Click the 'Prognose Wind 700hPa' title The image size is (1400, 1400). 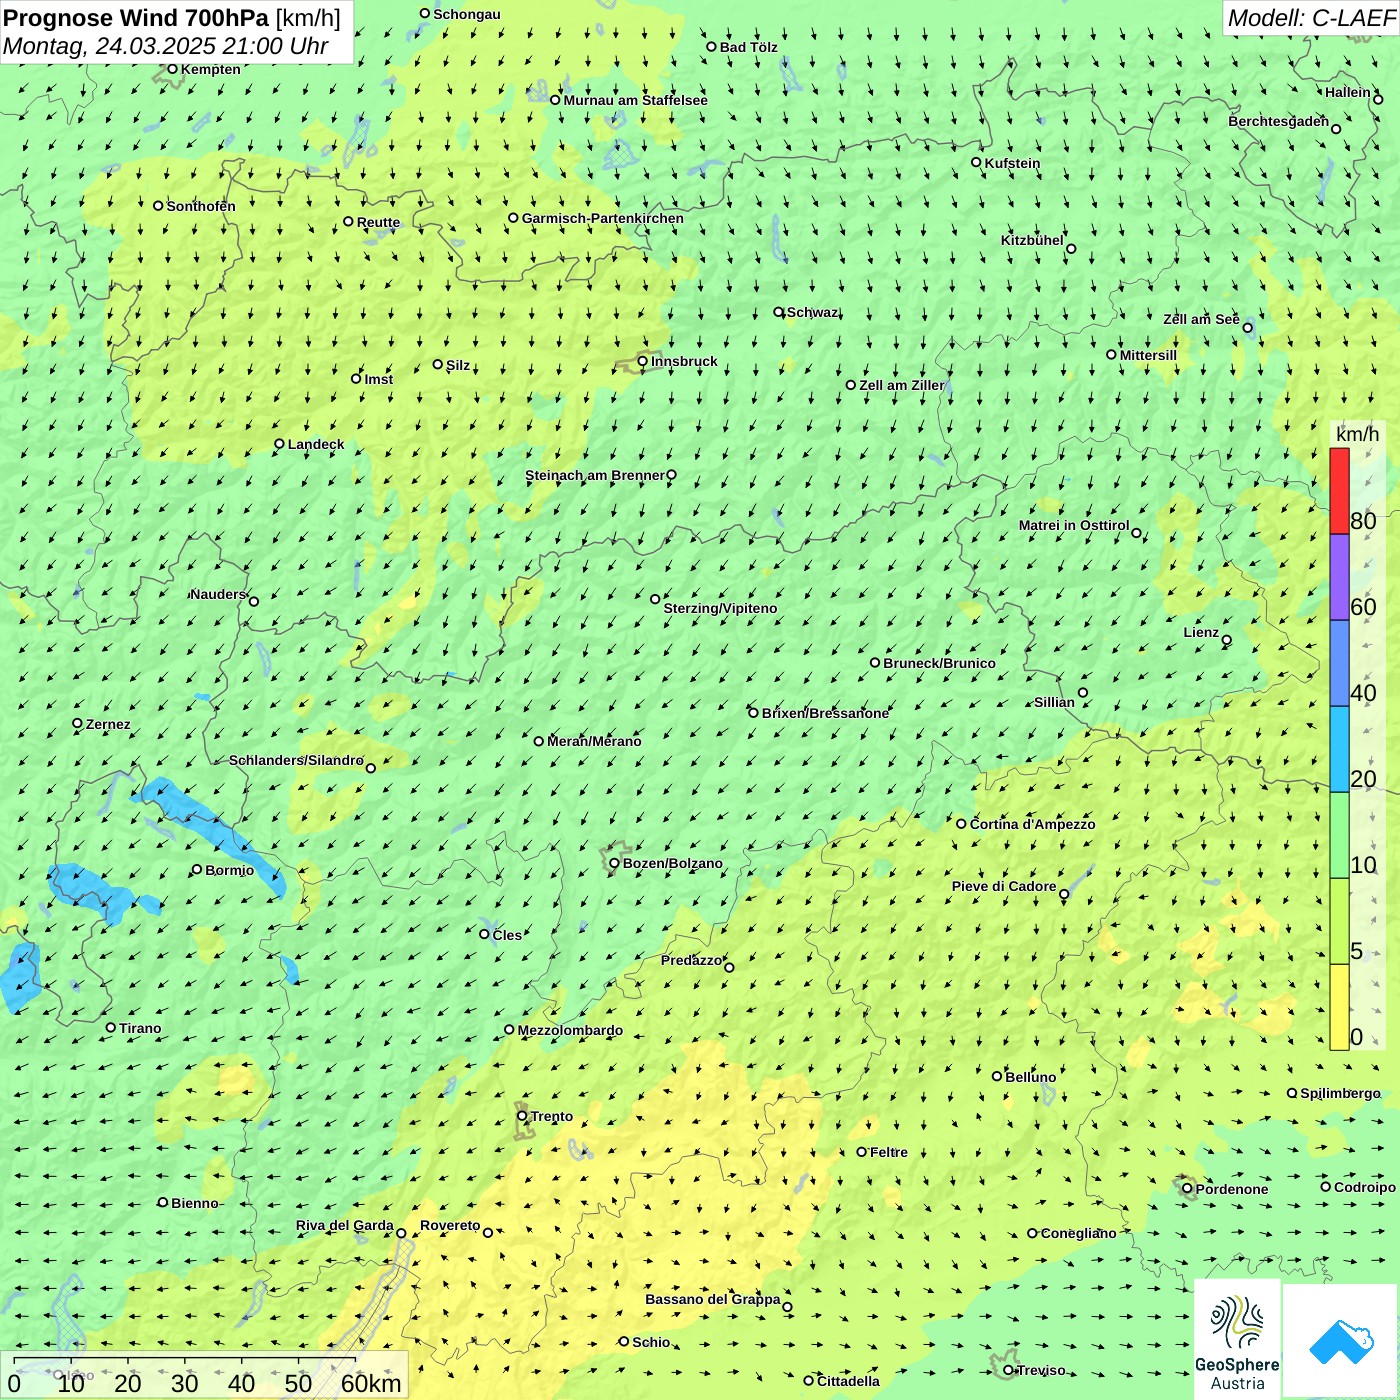pyautogui.click(x=137, y=17)
